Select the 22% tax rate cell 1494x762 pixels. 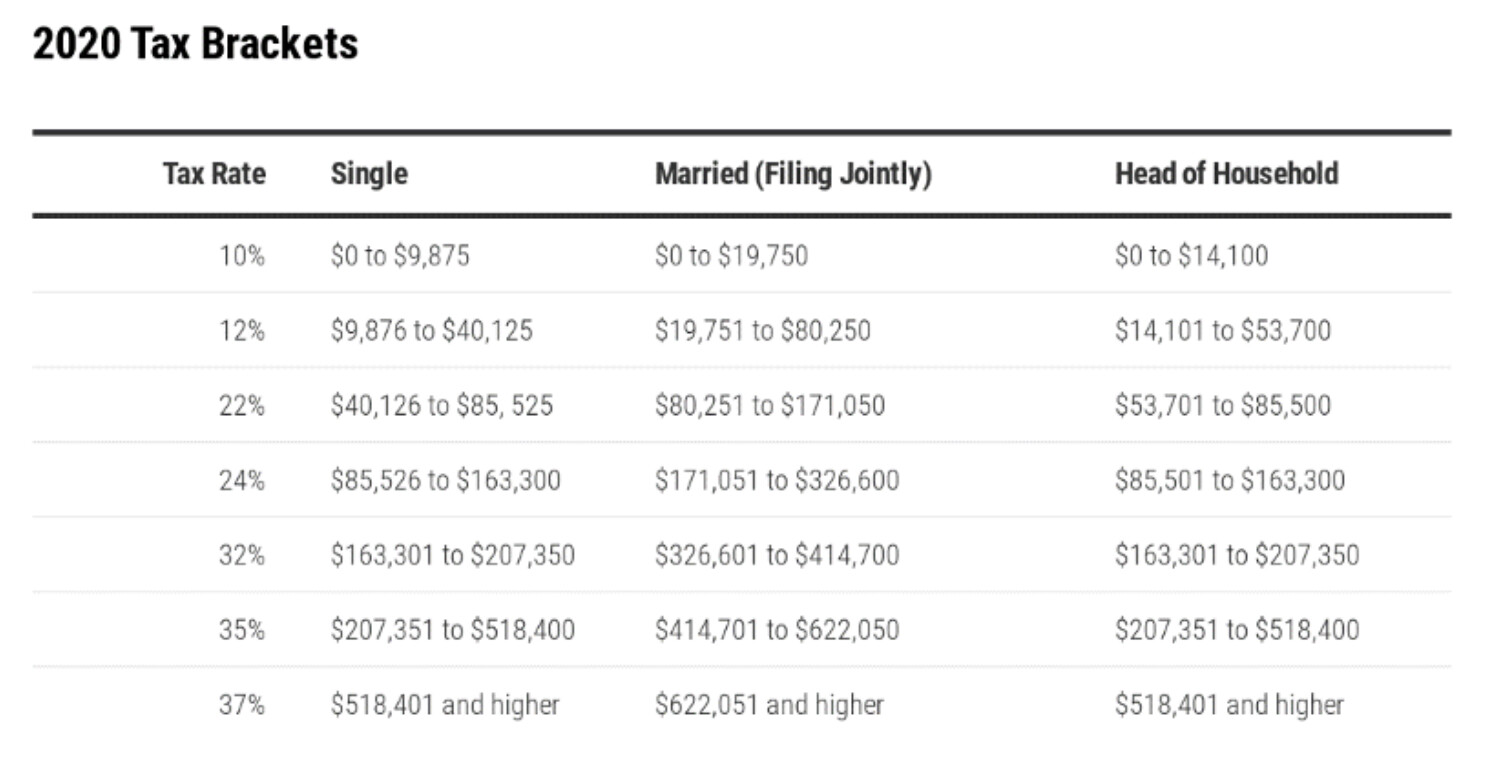pos(242,406)
